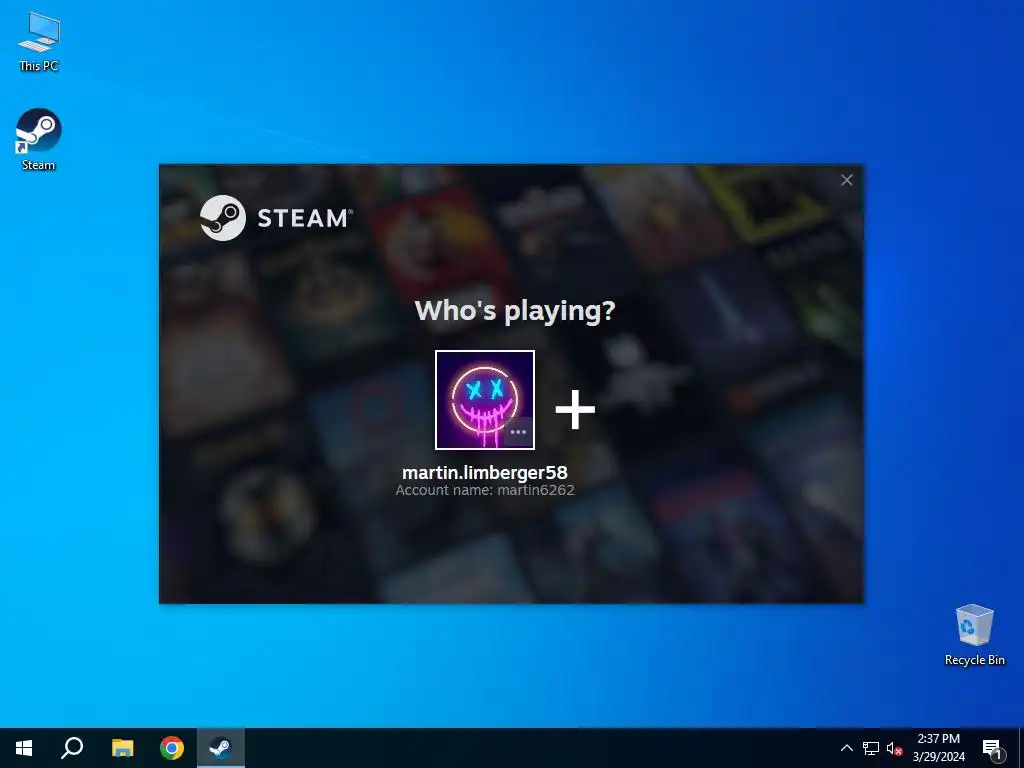Open the three-dot options on avatar

click(519, 432)
